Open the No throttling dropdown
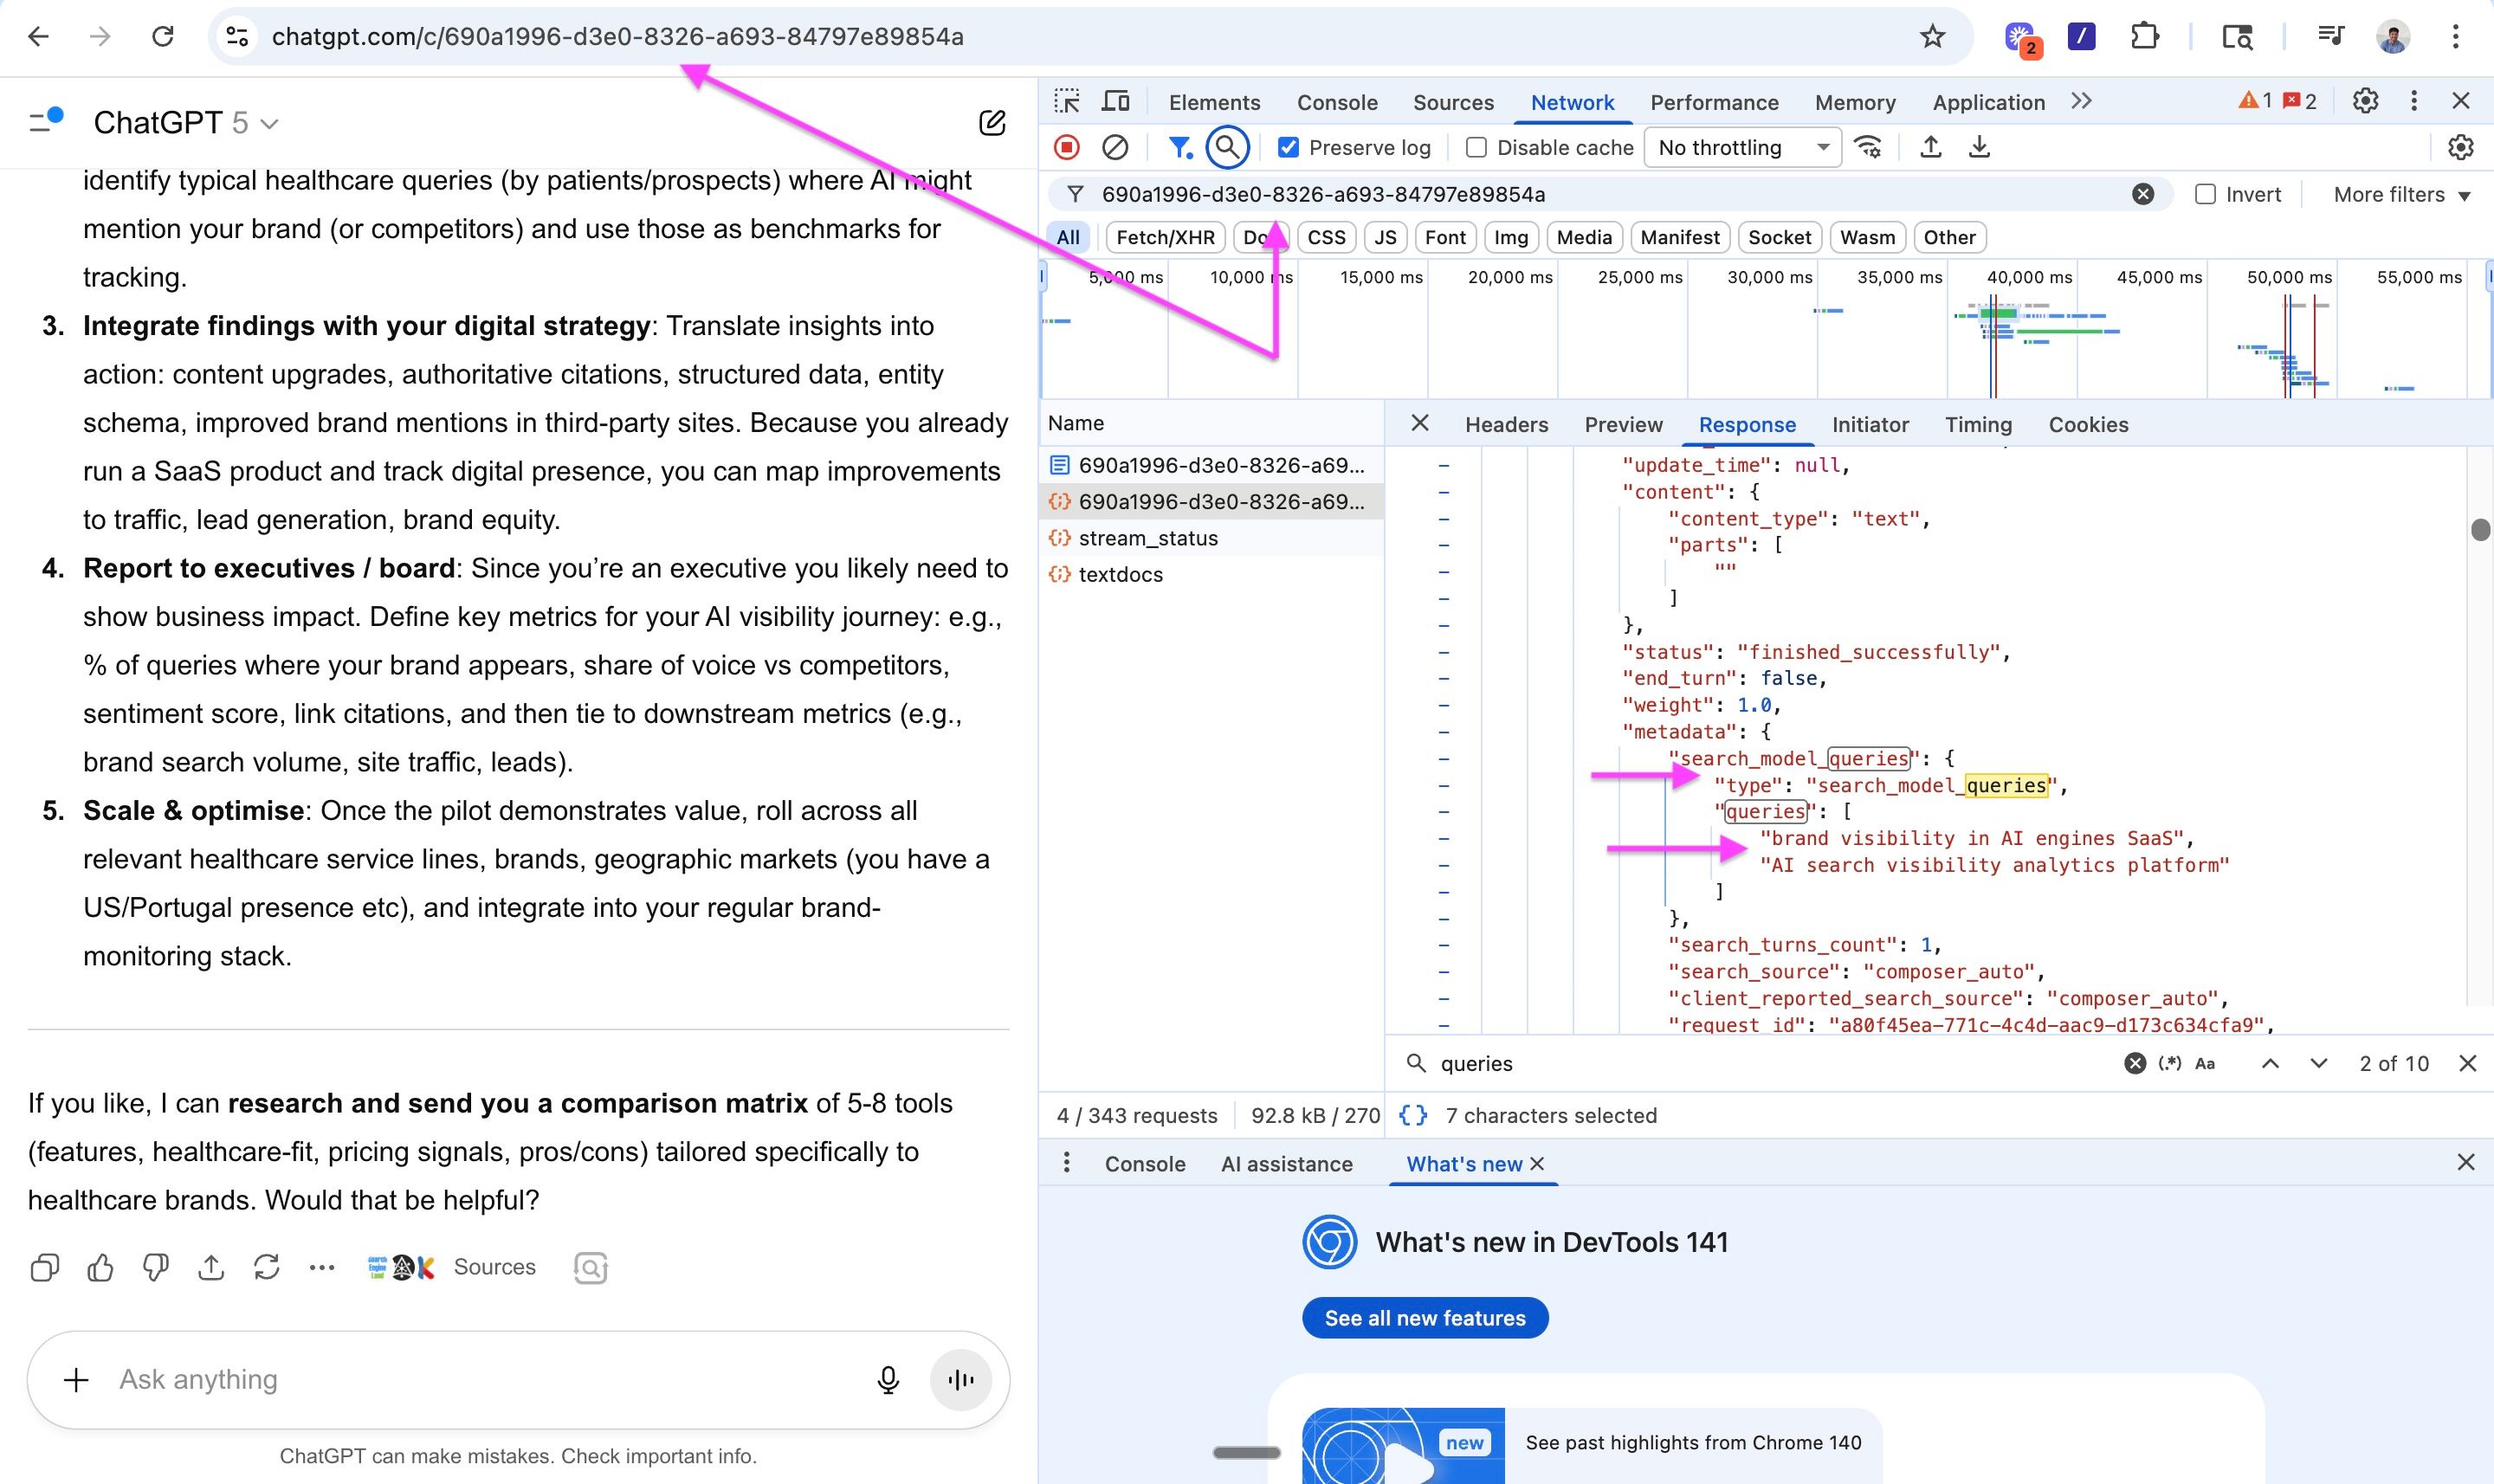 1742,148
